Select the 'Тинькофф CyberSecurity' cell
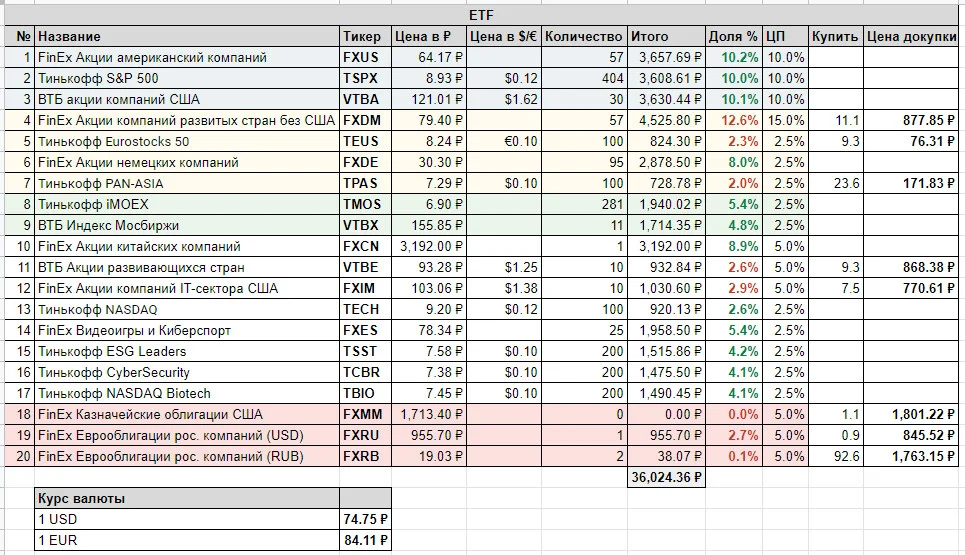Screen dimensions: 965x555 coord(187,372)
